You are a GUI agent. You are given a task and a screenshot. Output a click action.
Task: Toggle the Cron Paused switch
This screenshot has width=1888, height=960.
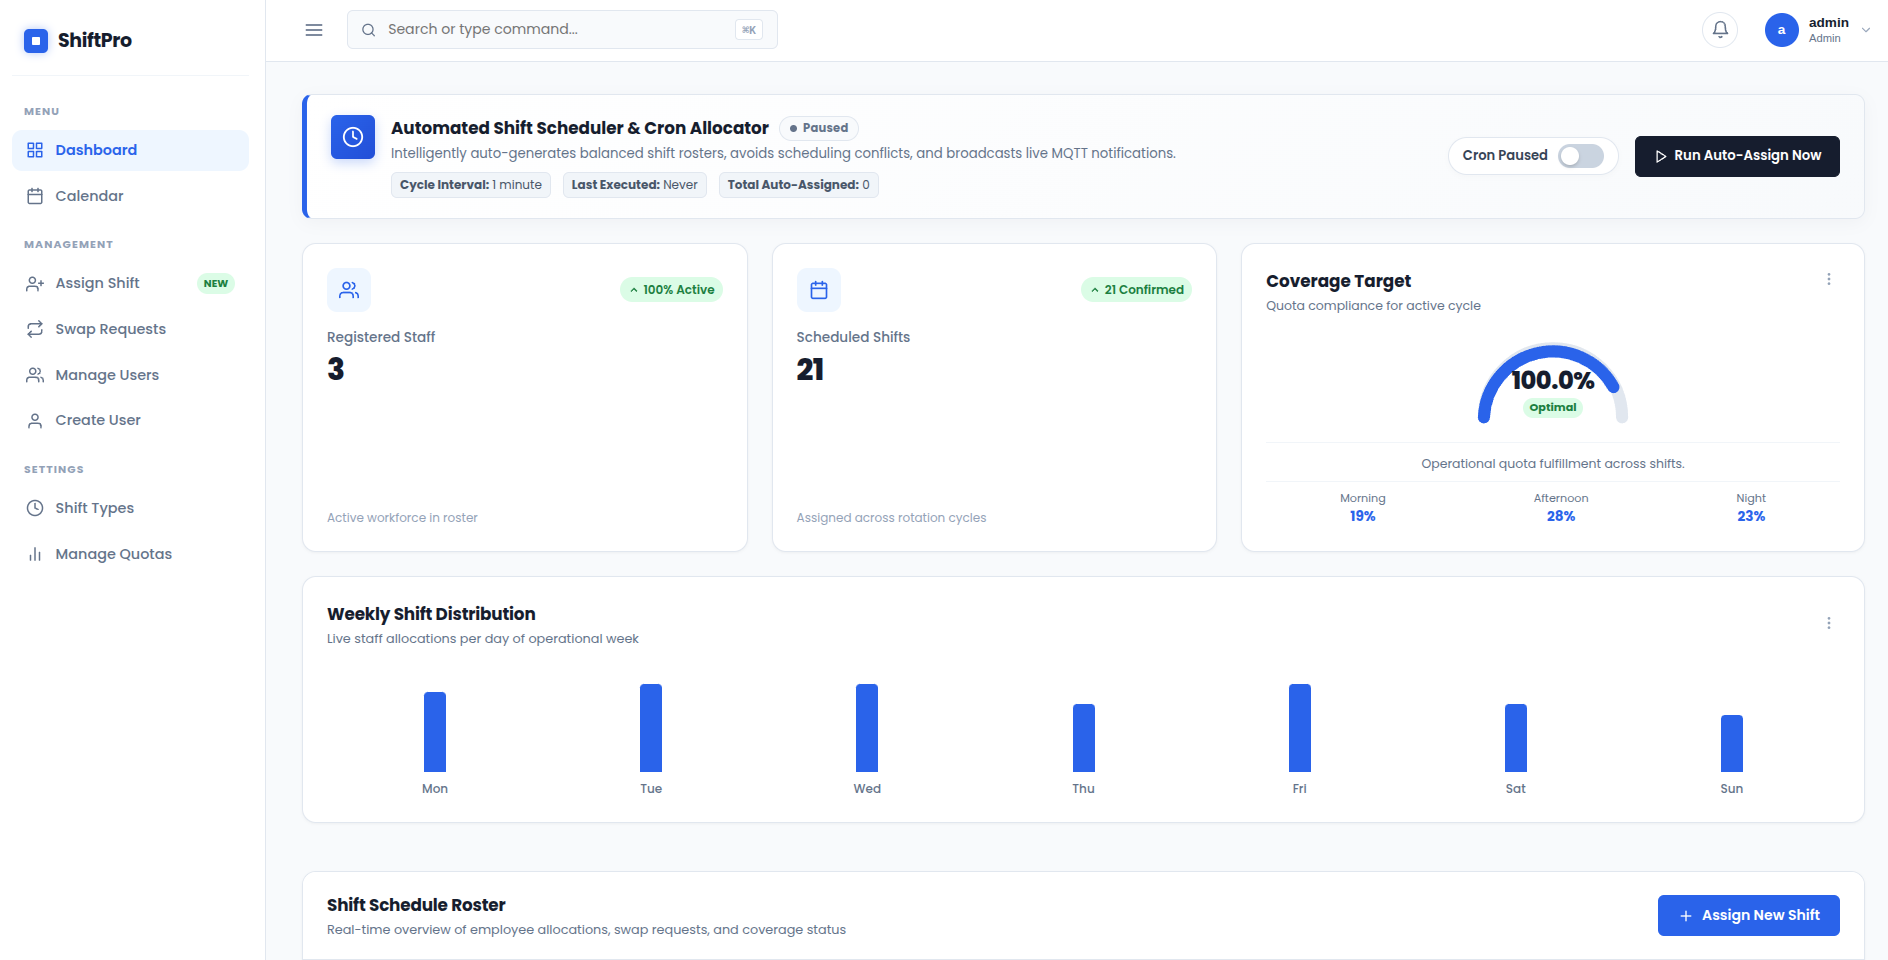[x=1581, y=156]
